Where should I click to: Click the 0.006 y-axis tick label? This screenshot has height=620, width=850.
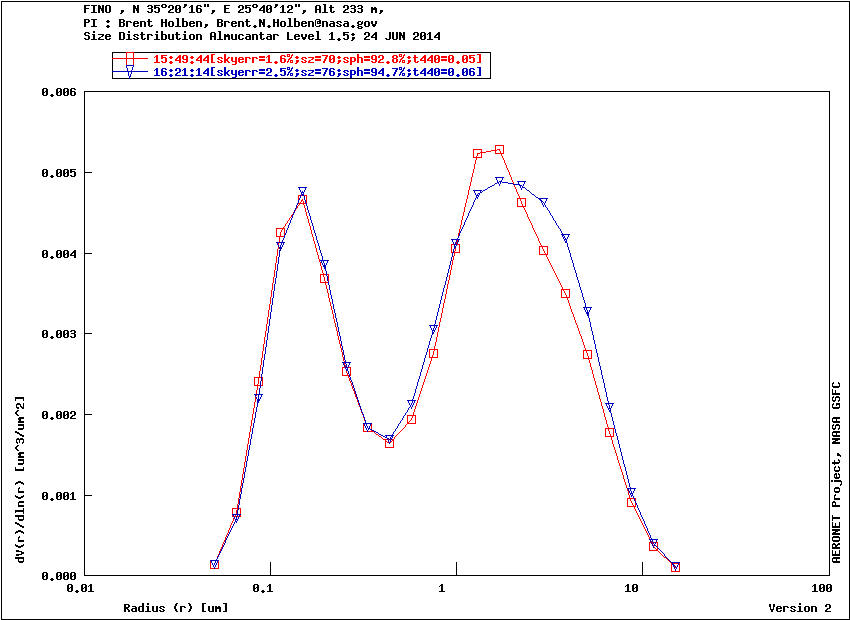click(x=58, y=92)
